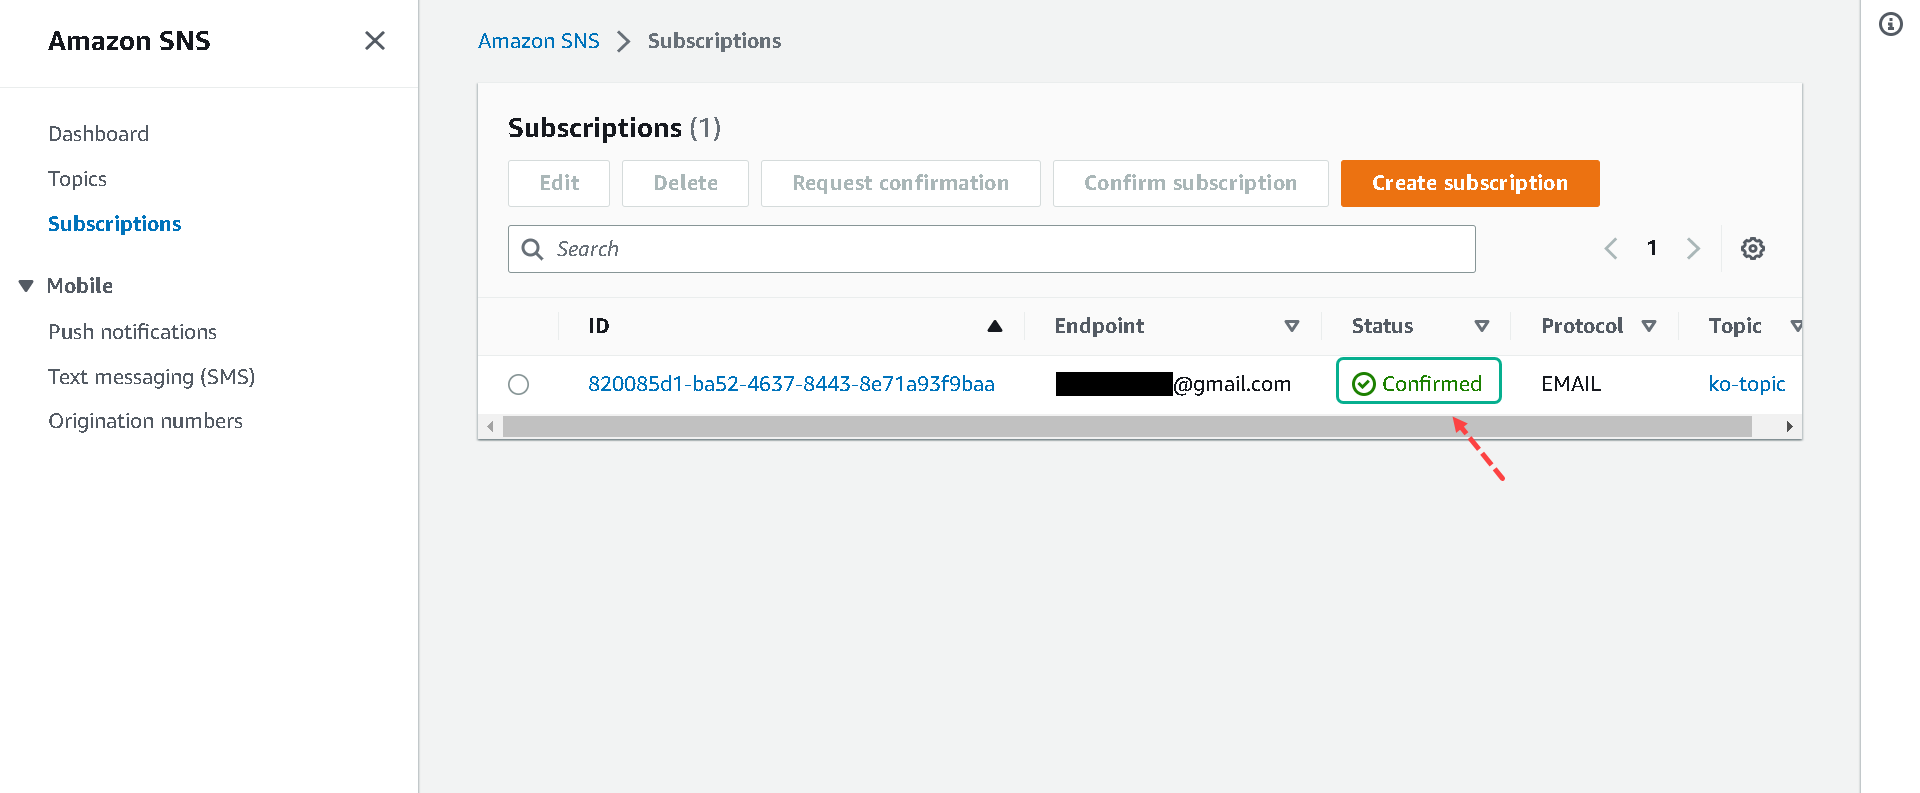Viewport: 1920px width, 793px height.
Task: Go to the next page of subscriptions
Action: [1693, 249]
